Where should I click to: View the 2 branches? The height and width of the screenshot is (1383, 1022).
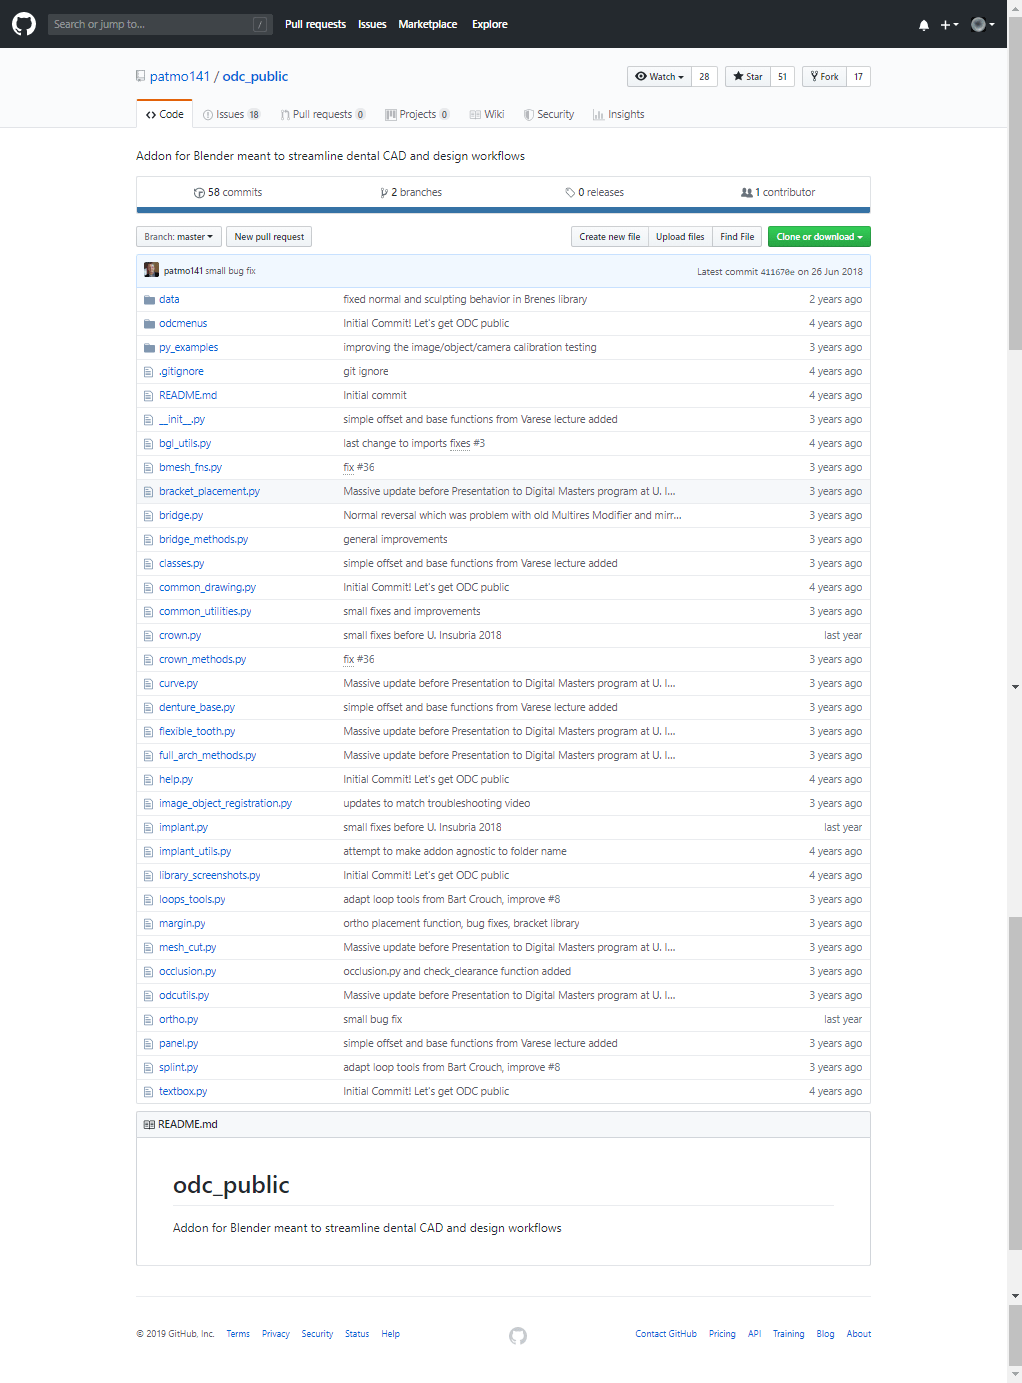(411, 192)
